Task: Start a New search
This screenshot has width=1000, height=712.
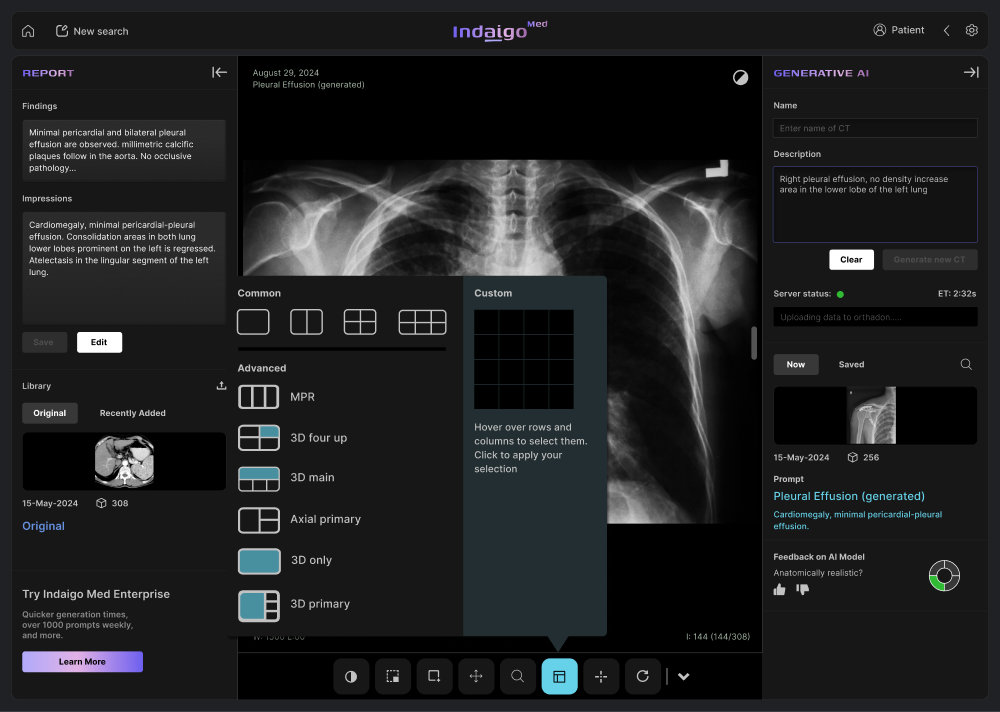Action: 92,31
